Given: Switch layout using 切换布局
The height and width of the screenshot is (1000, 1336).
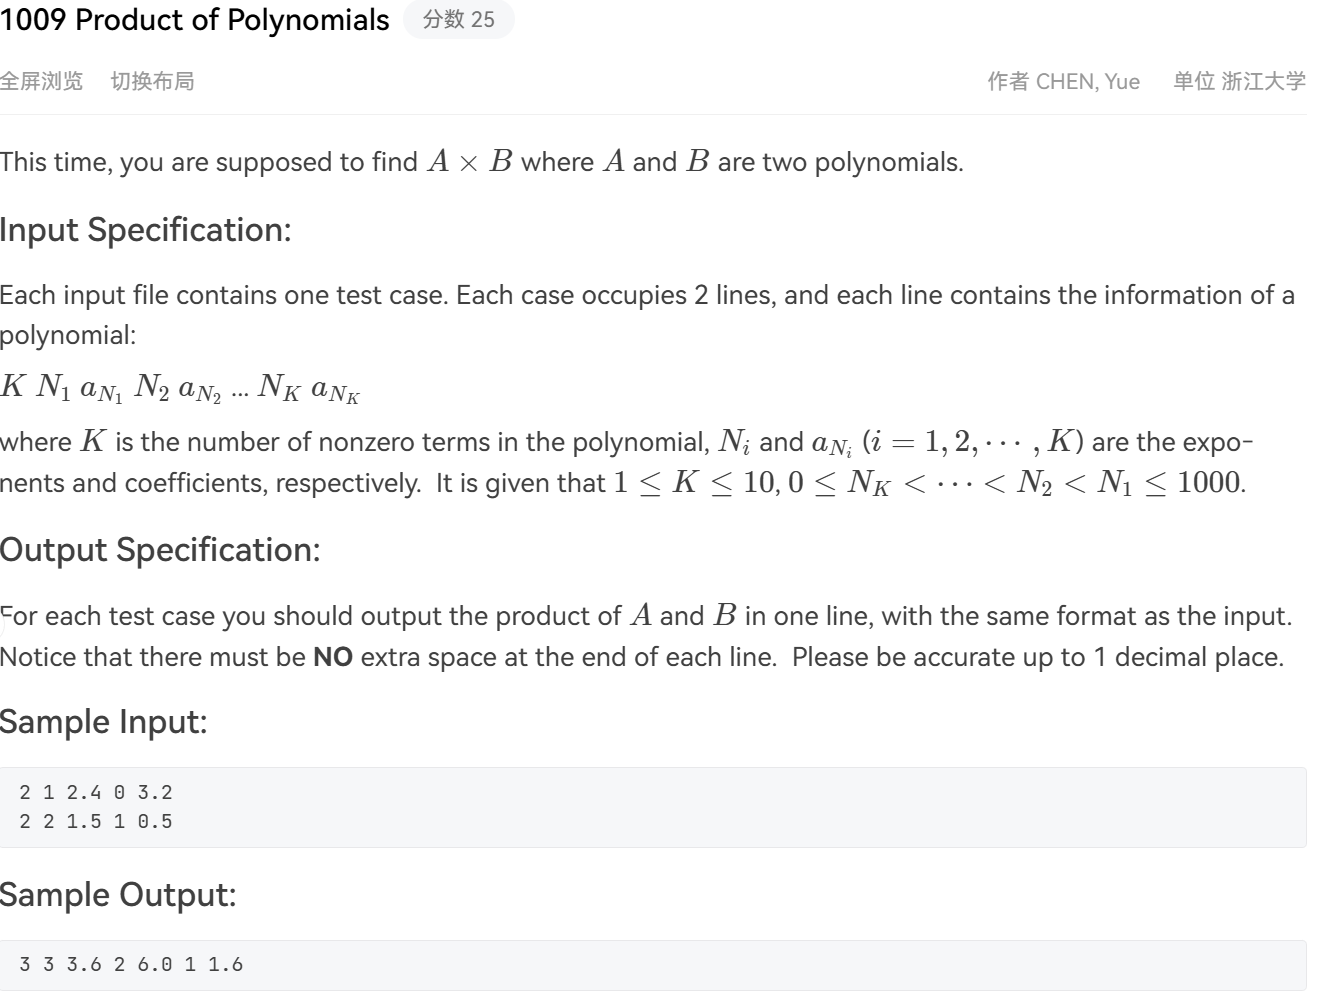Looking at the screenshot, I should [152, 81].
